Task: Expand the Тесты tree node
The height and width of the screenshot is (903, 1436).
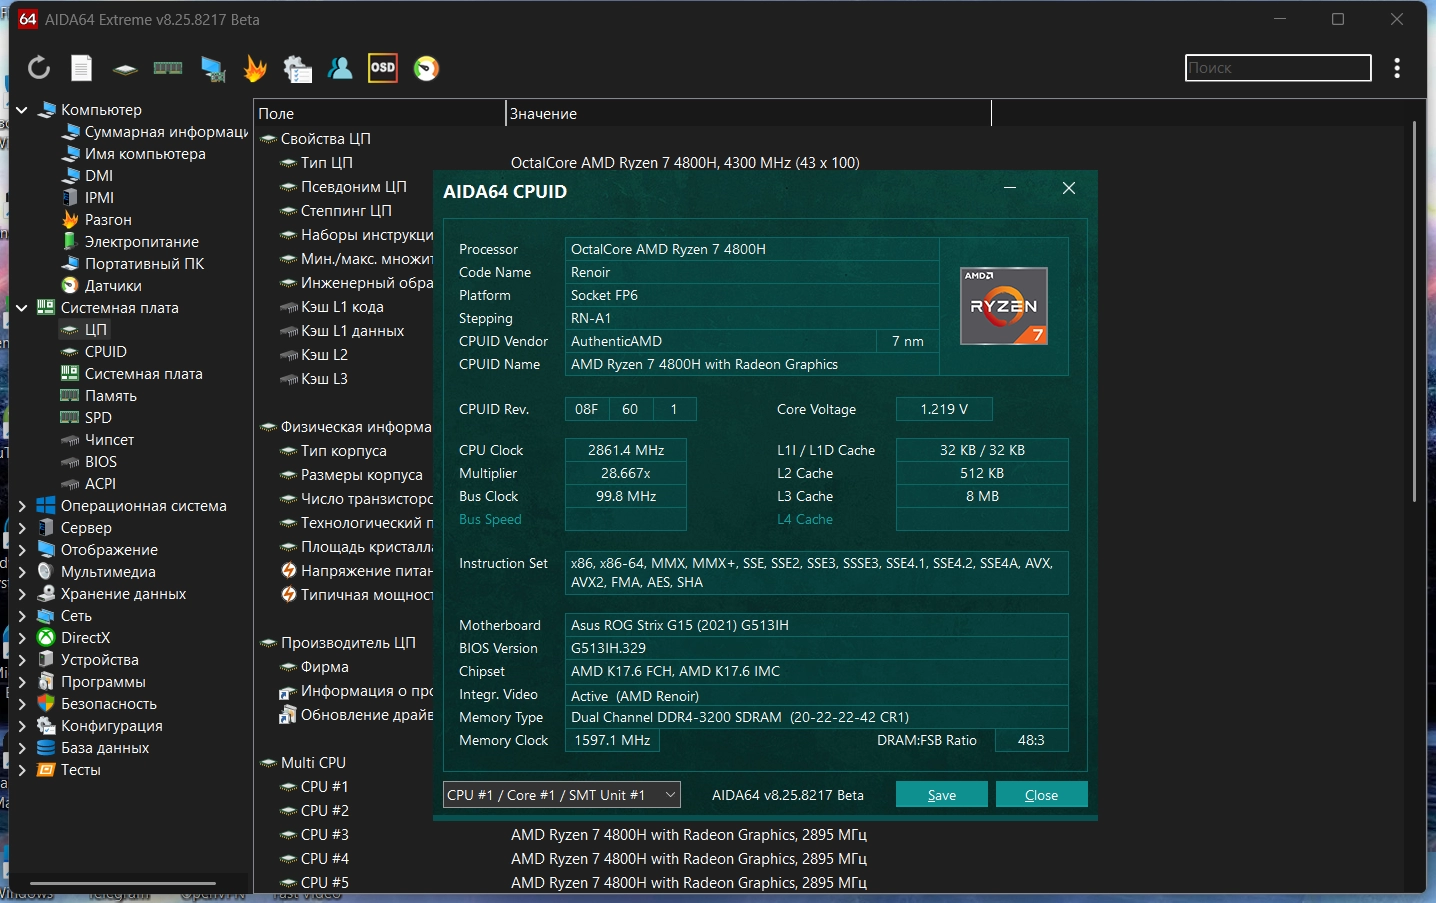Action: coord(22,770)
